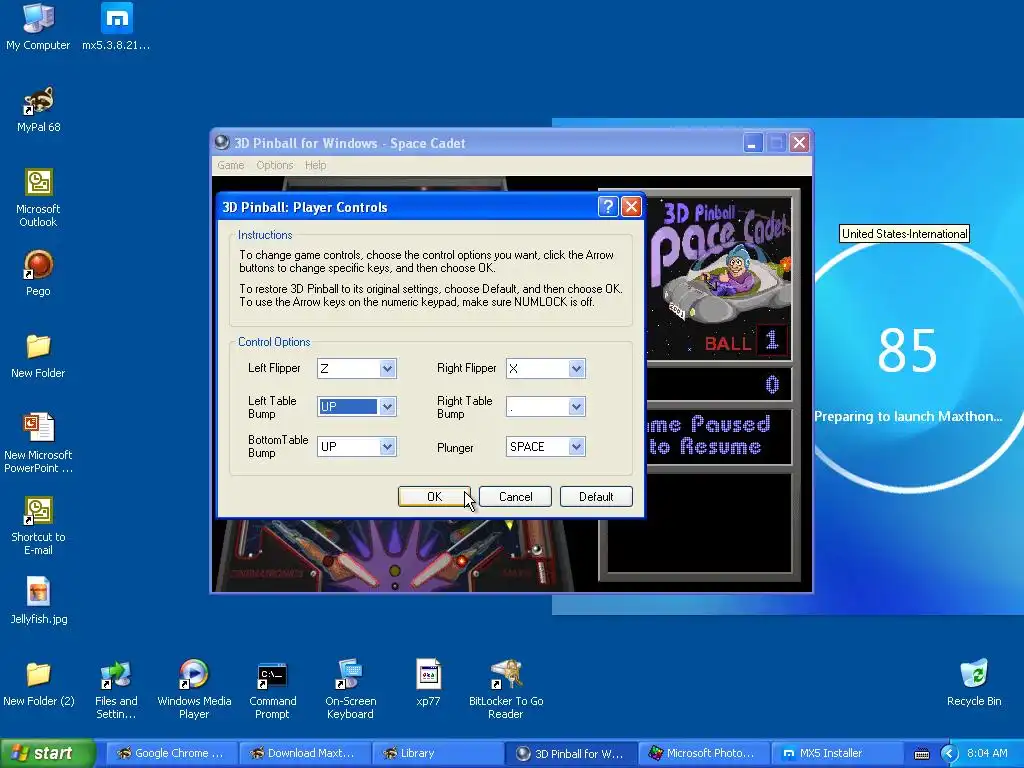Open BitLocker To Go Reader shortcut
The image size is (1024, 768).
506,690
